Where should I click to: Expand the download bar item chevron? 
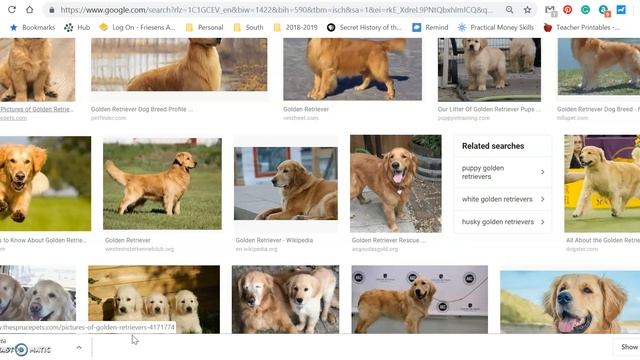pos(79,348)
